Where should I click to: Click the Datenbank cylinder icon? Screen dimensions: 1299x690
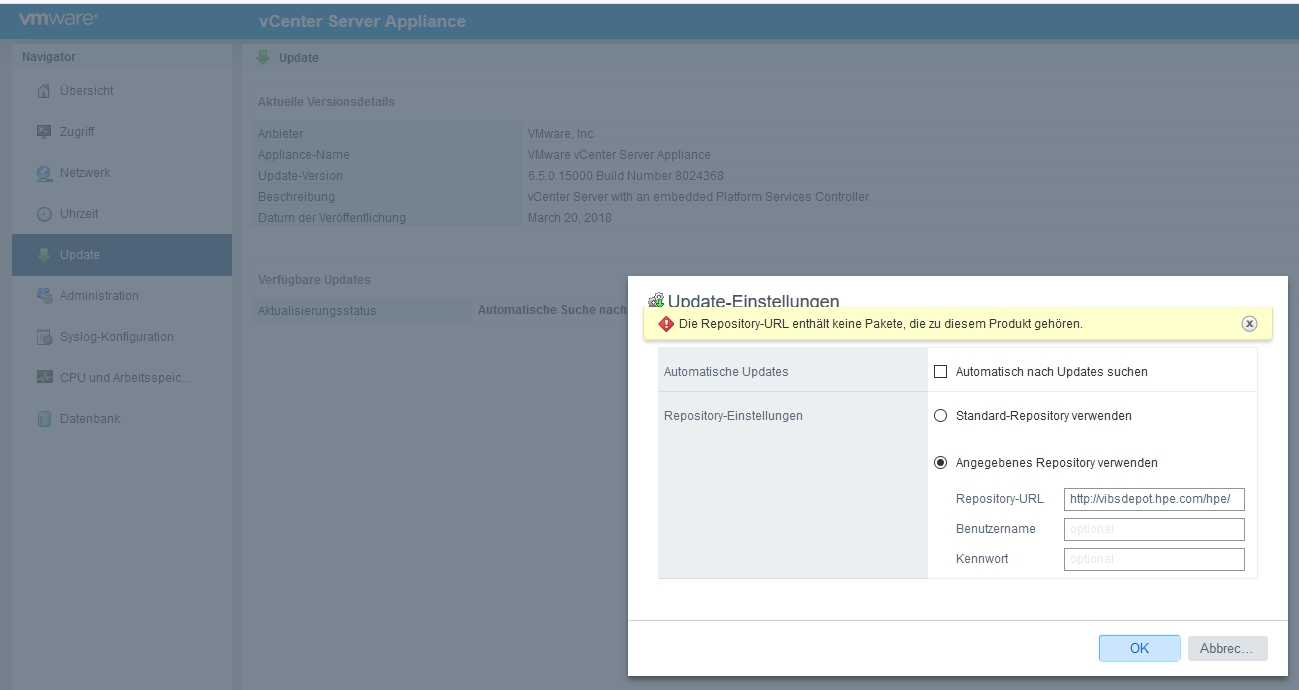43,420
